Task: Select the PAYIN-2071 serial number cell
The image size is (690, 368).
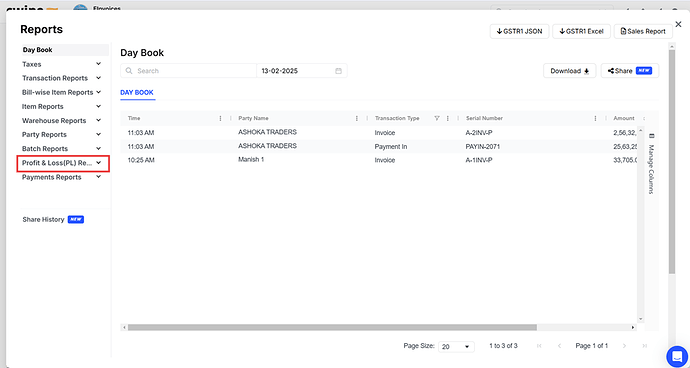Action: point(483,147)
